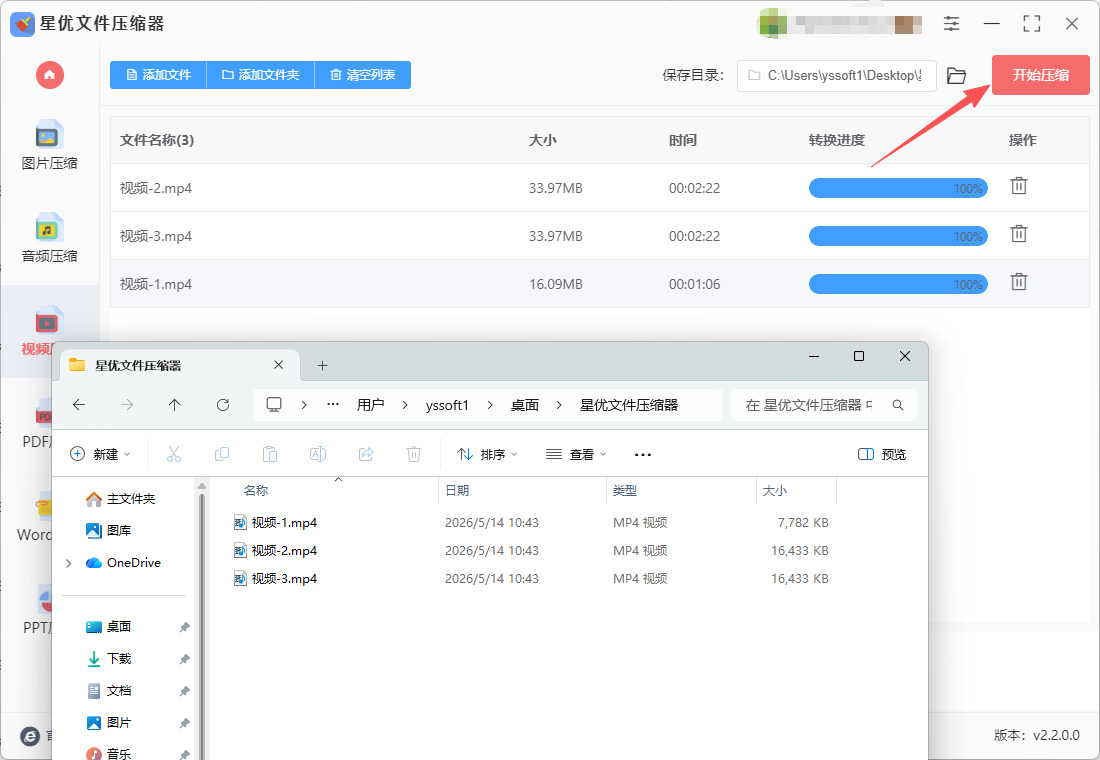The image size is (1100, 760).
Task: Show hidden path segments ellipsis in address bar
Action: (x=333, y=404)
